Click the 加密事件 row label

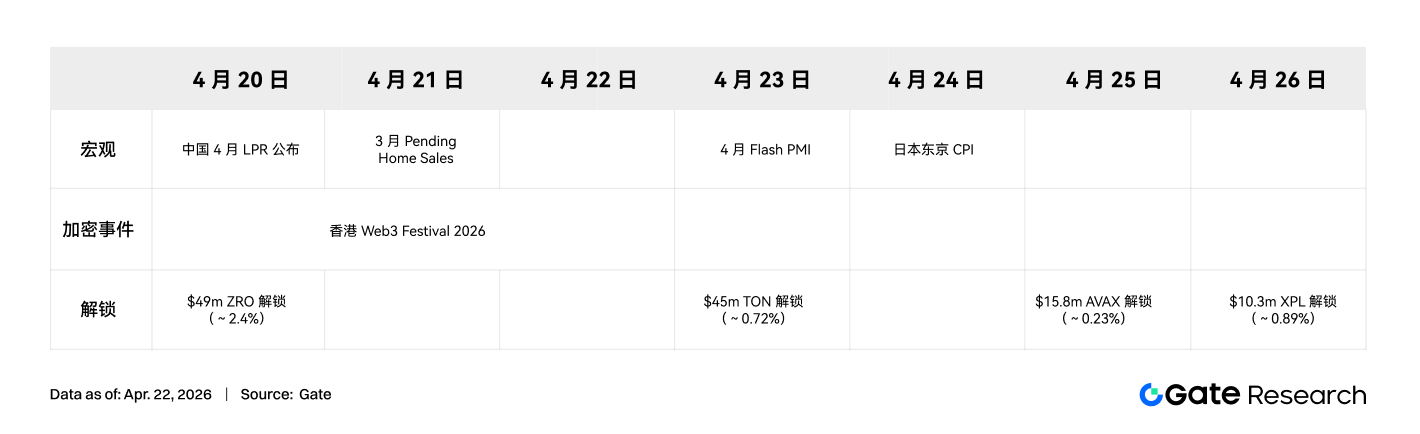click(98, 230)
